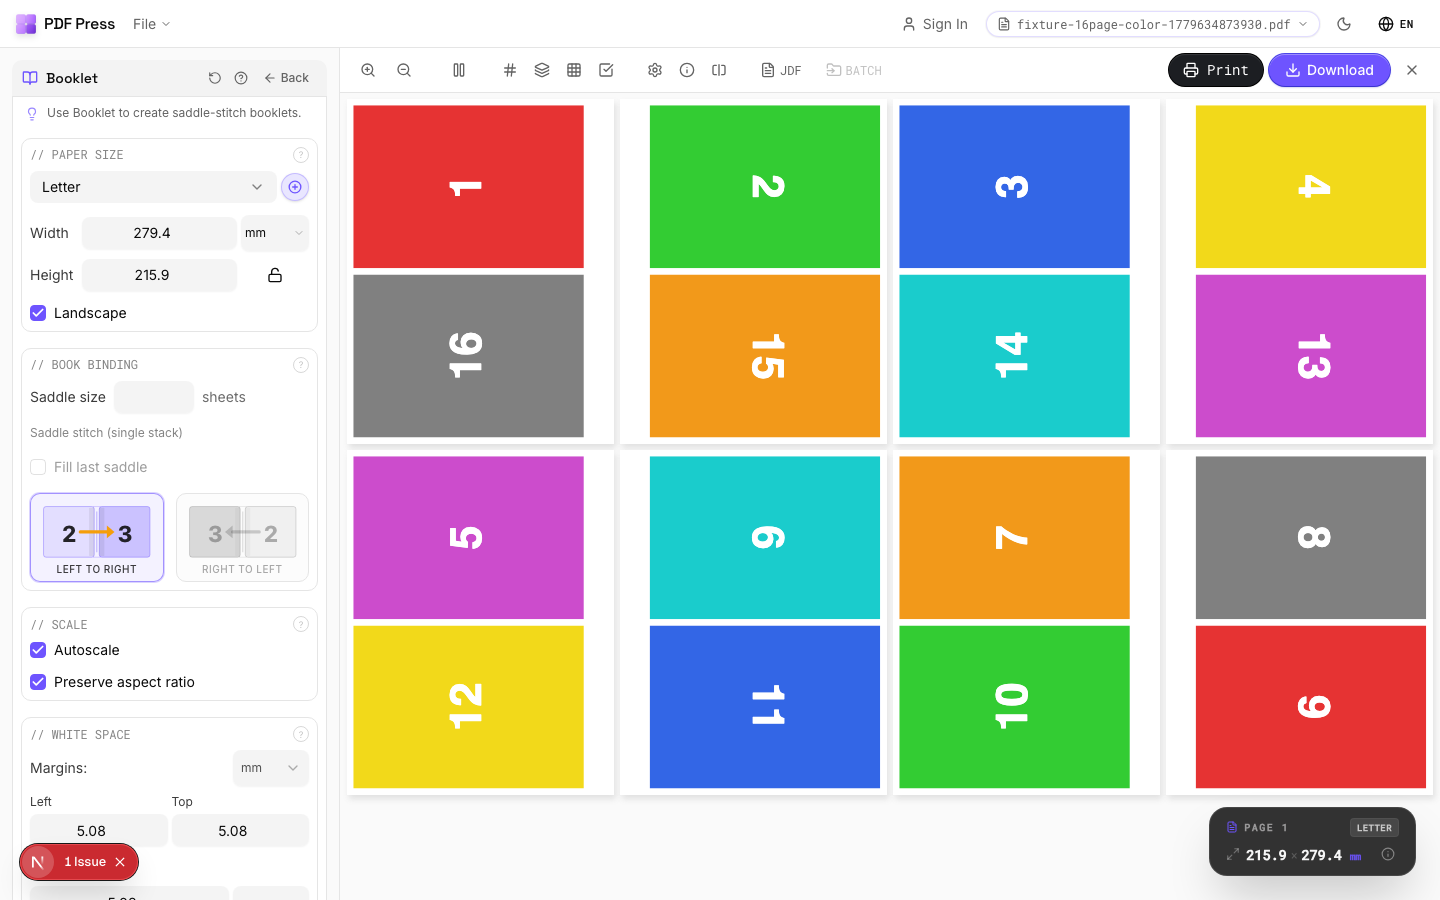Click the Width input field

click(x=159, y=233)
